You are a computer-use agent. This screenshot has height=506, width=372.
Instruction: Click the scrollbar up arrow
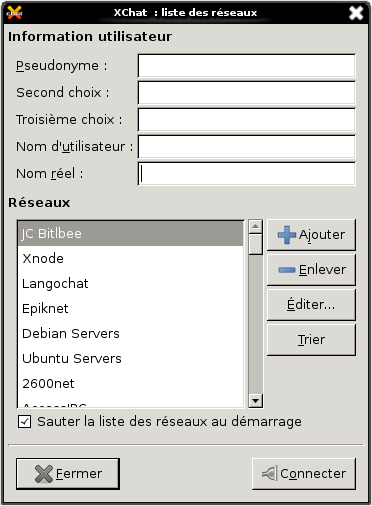(256, 227)
